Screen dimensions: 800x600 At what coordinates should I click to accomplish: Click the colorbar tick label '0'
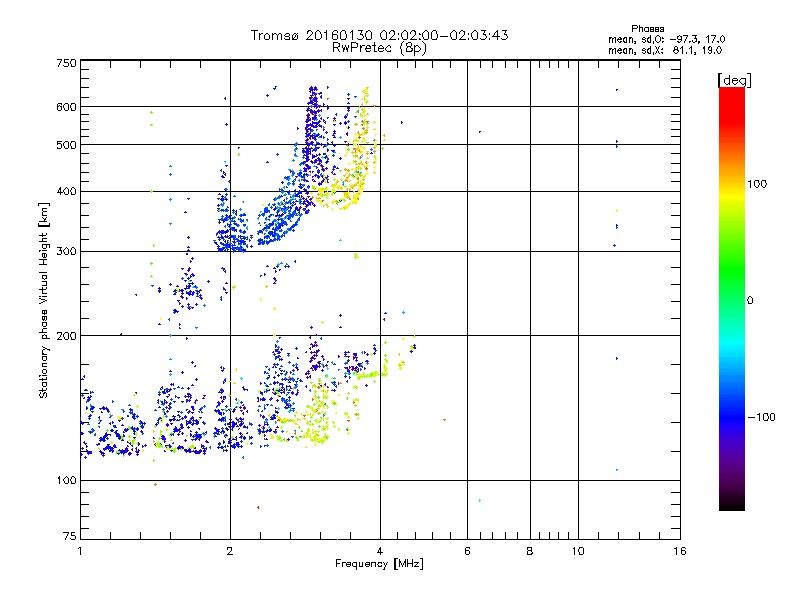pyautogui.click(x=750, y=301)
